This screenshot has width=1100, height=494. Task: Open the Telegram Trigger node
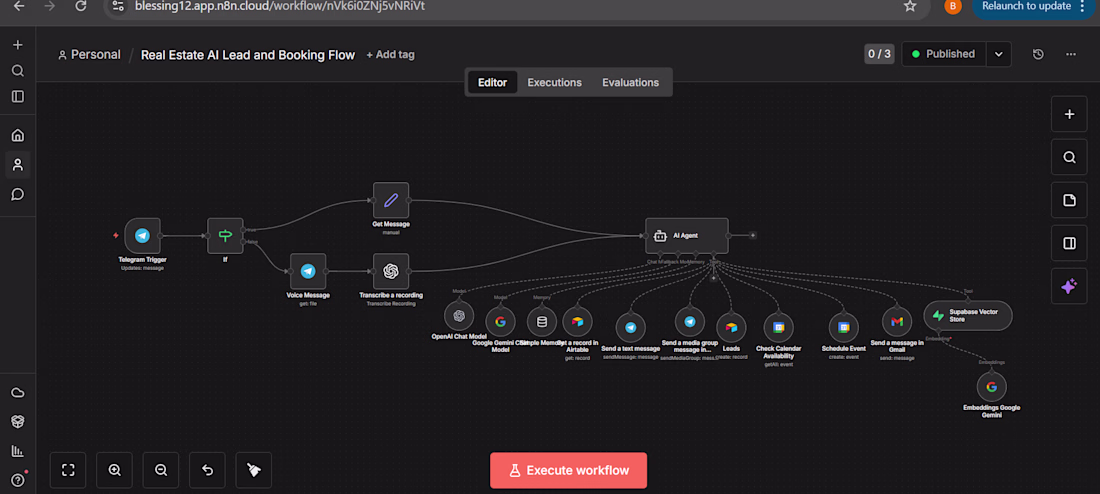[142, 236]
